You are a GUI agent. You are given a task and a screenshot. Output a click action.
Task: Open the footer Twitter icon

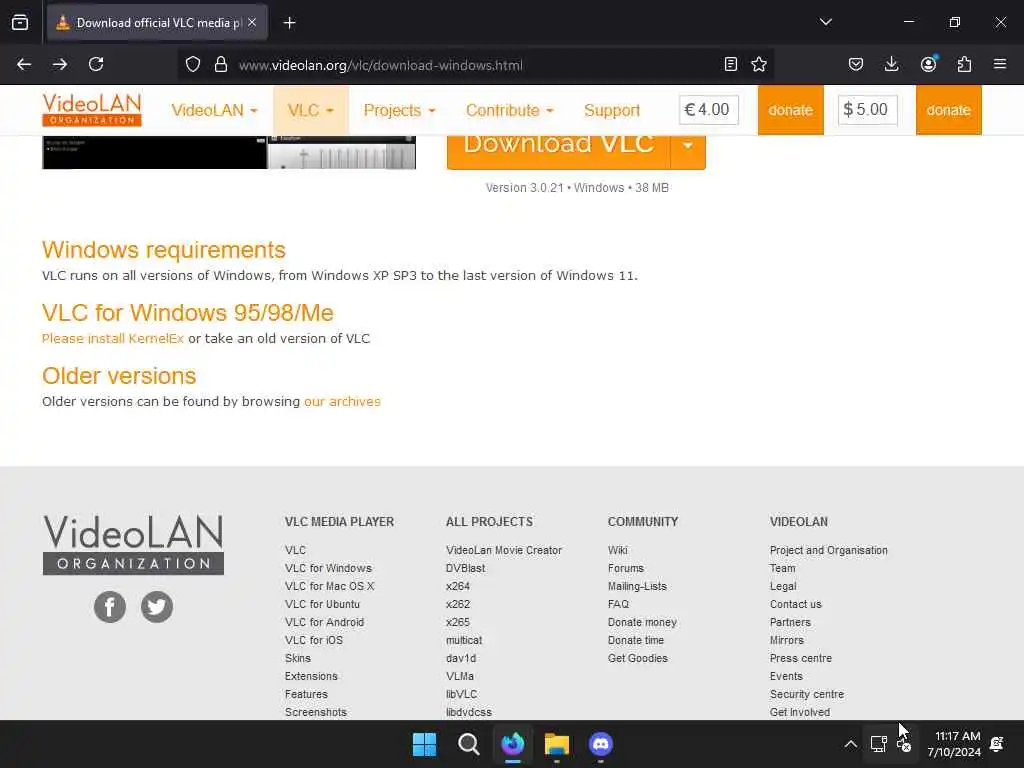[157, 607]
